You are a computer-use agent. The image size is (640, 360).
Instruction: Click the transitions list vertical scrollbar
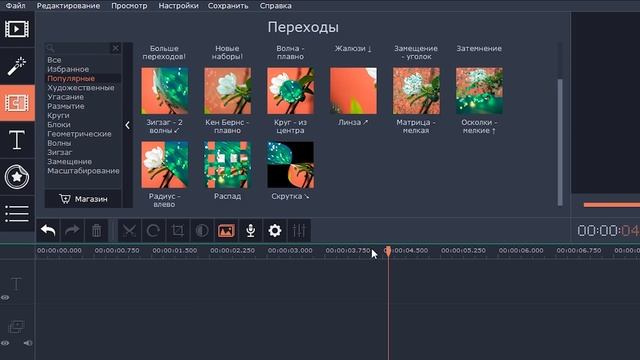pos(560,142)
